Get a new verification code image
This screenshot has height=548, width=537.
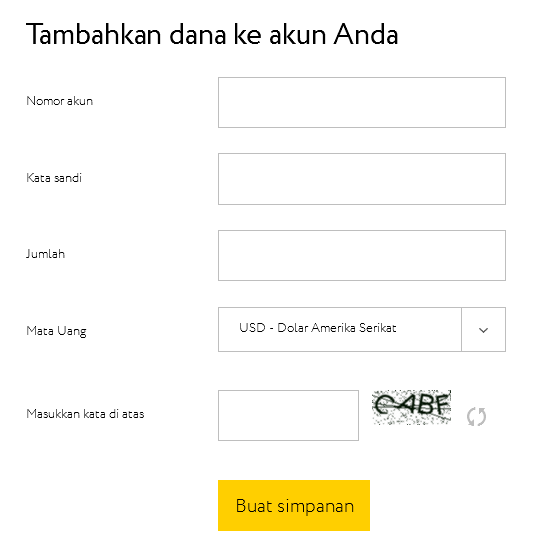point(476,417)
